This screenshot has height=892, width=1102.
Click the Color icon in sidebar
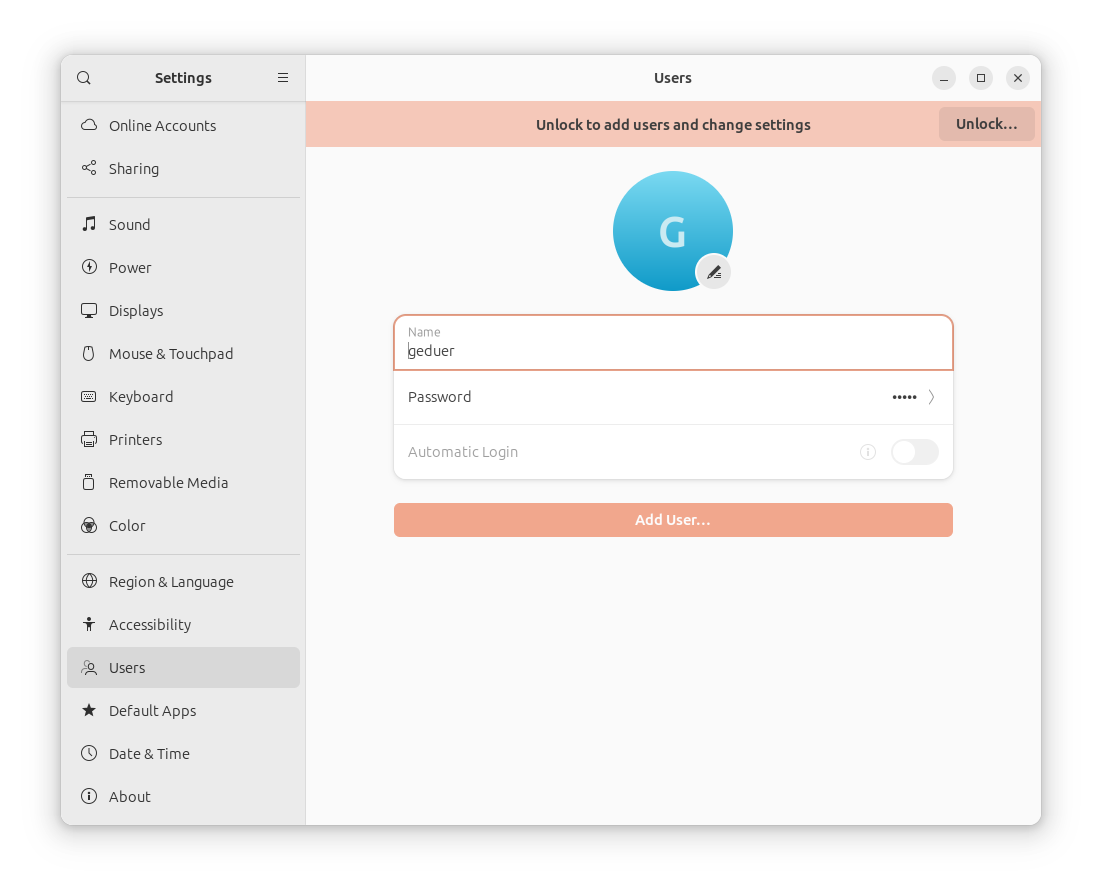click(x=89, y=525)
